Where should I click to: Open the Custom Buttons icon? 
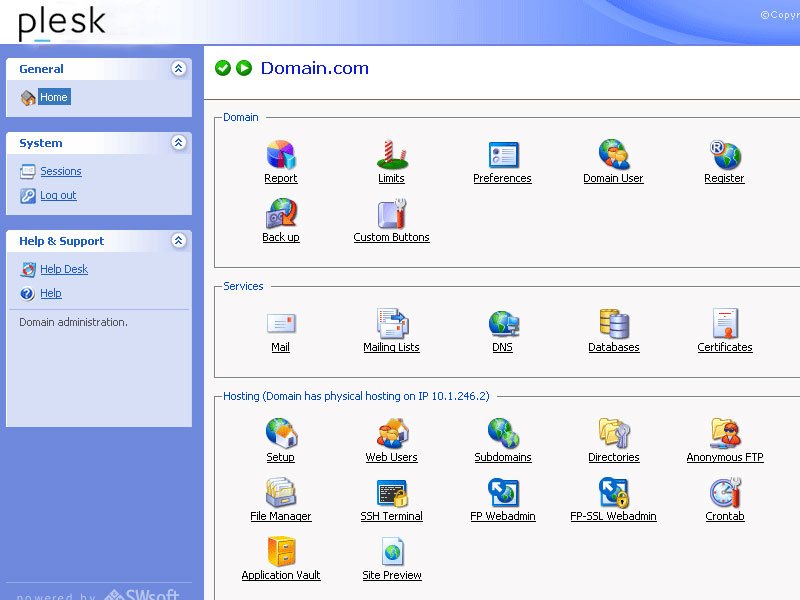tap(392, 213)
